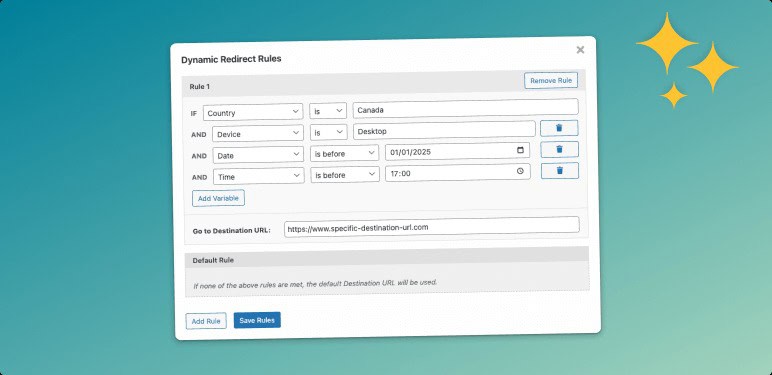Open the 'is' operator dropdown for Country
The width and height of the screenshot is (772, 375).
tap(328, 111)
